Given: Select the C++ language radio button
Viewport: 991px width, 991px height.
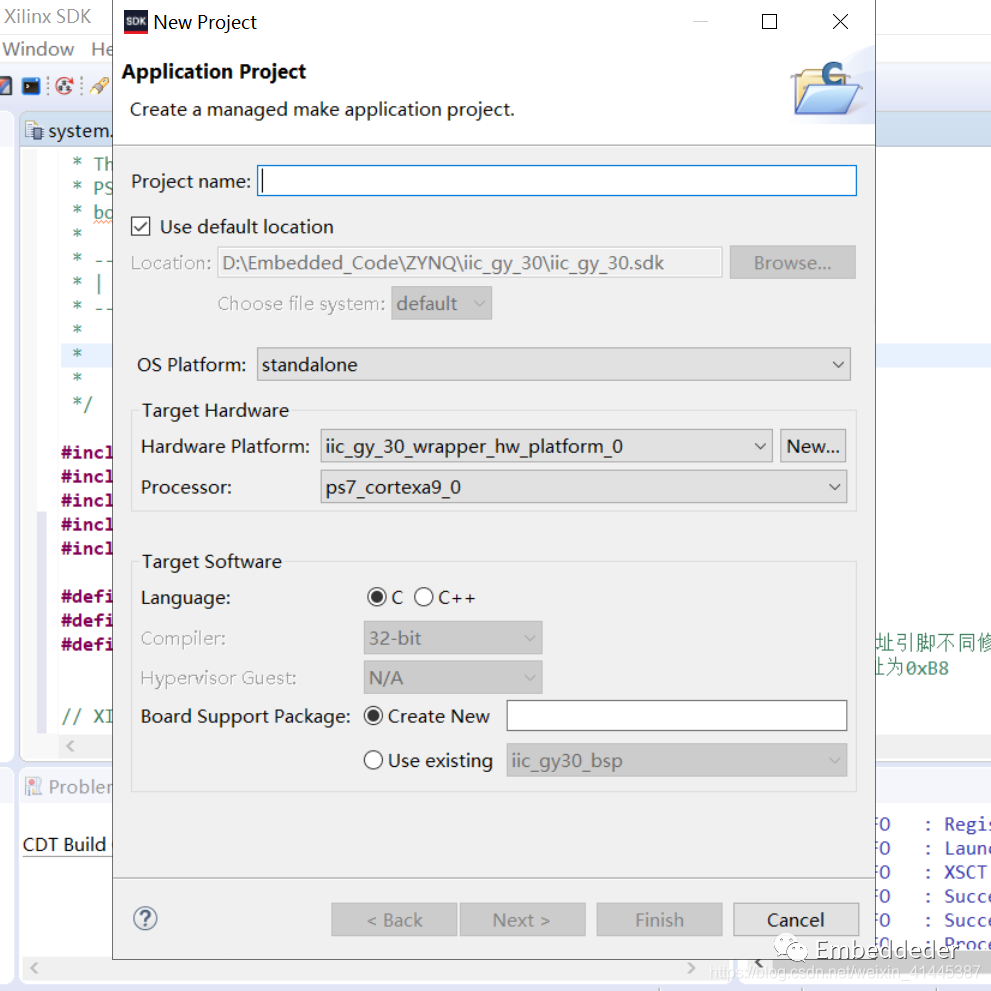Looking at the screenshot, I should (424, 597).
